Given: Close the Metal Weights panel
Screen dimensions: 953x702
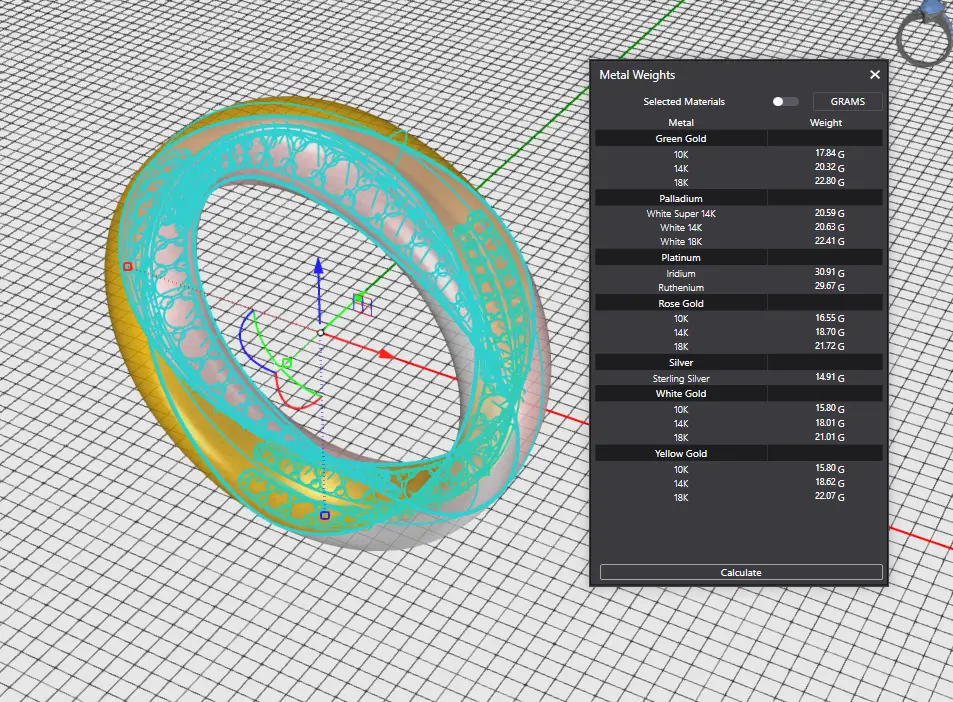Looking at the screenshot, I should 875,75.
